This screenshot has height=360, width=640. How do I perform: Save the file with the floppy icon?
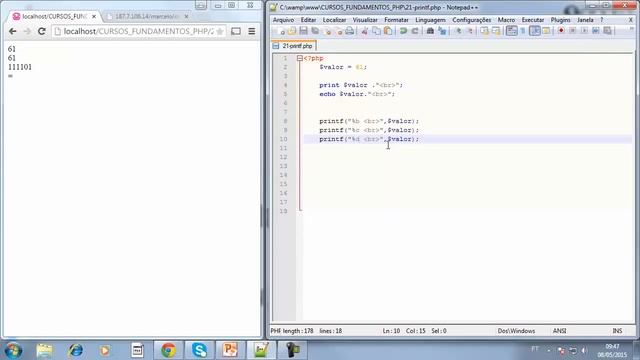[x=303, y=31]
